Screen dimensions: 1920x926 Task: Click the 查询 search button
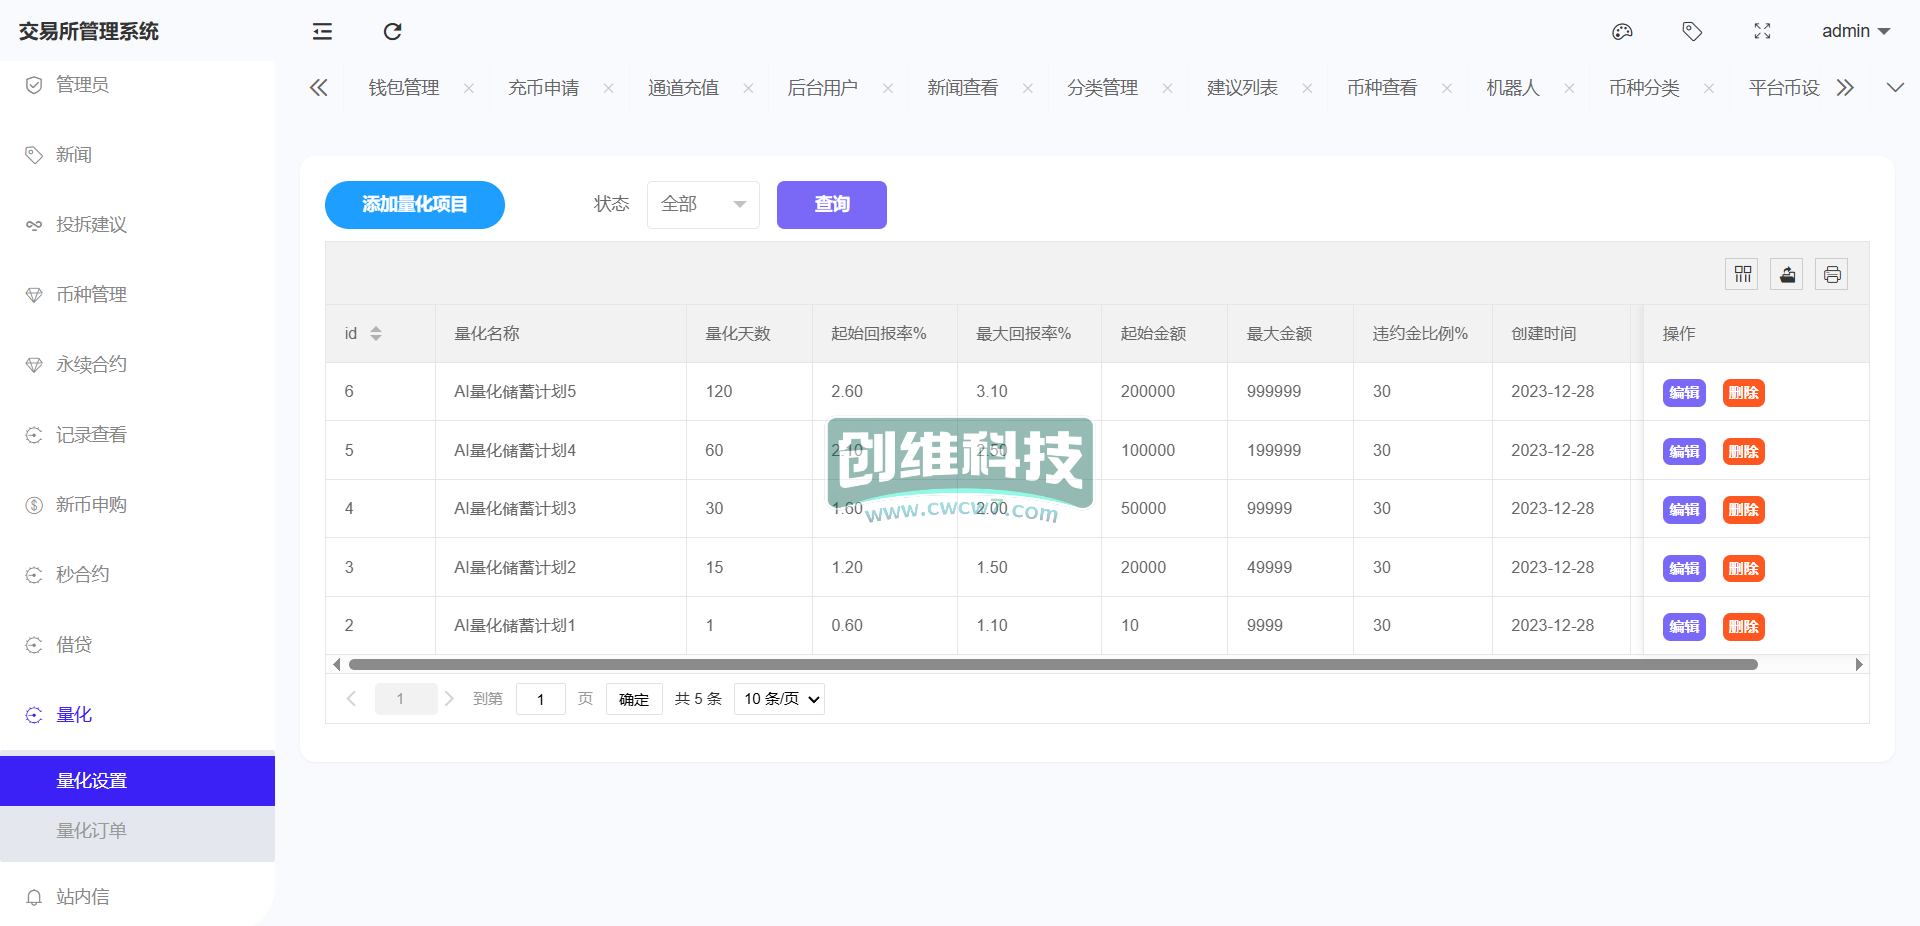pyautogui.click(x=831, y=205)
